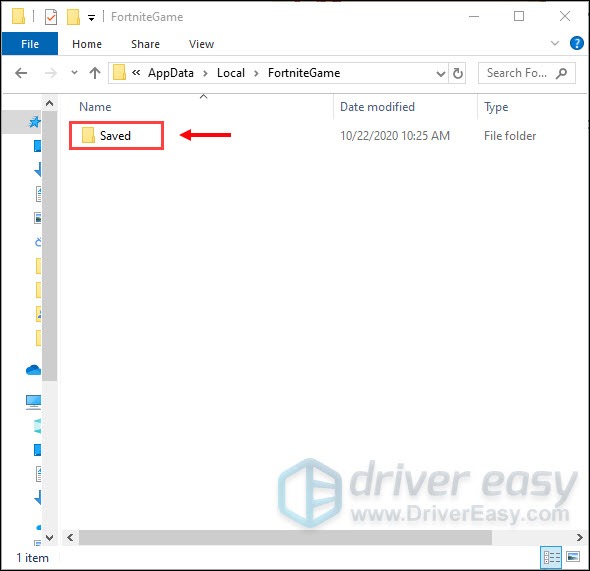This screenshot has width=590, height=571.
Task: Select the View ribbon tab
Action: click(x=201, y=44)
